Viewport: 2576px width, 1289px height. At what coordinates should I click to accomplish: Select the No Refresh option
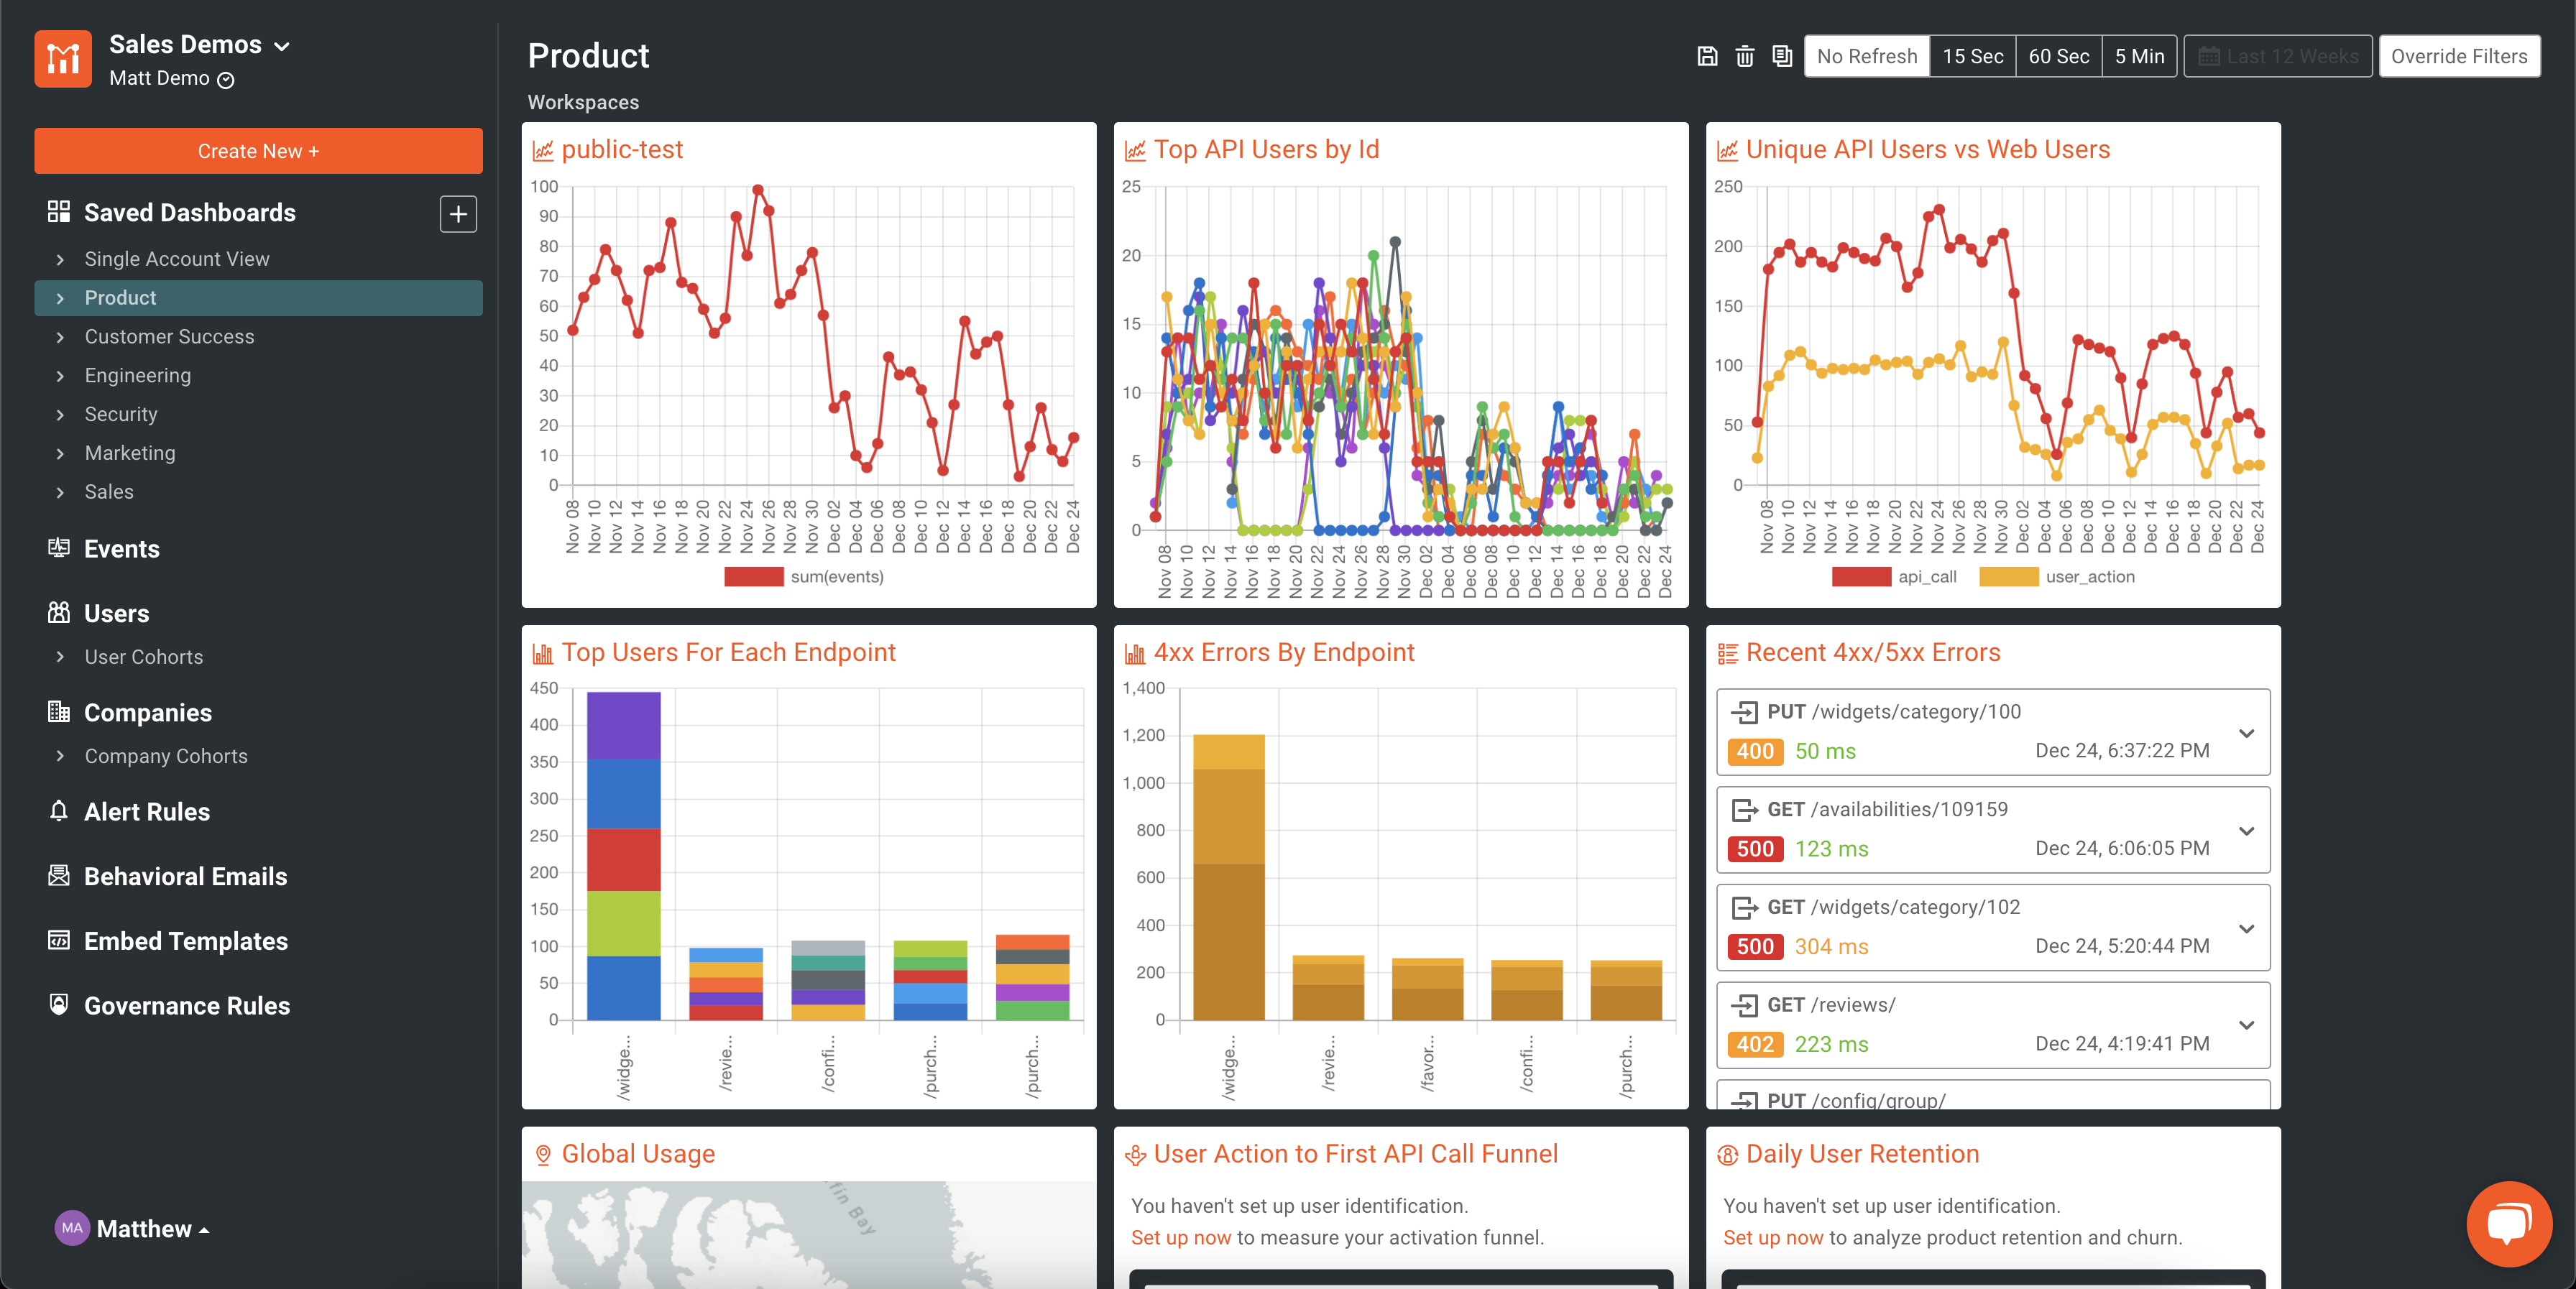coord(1866,56)
